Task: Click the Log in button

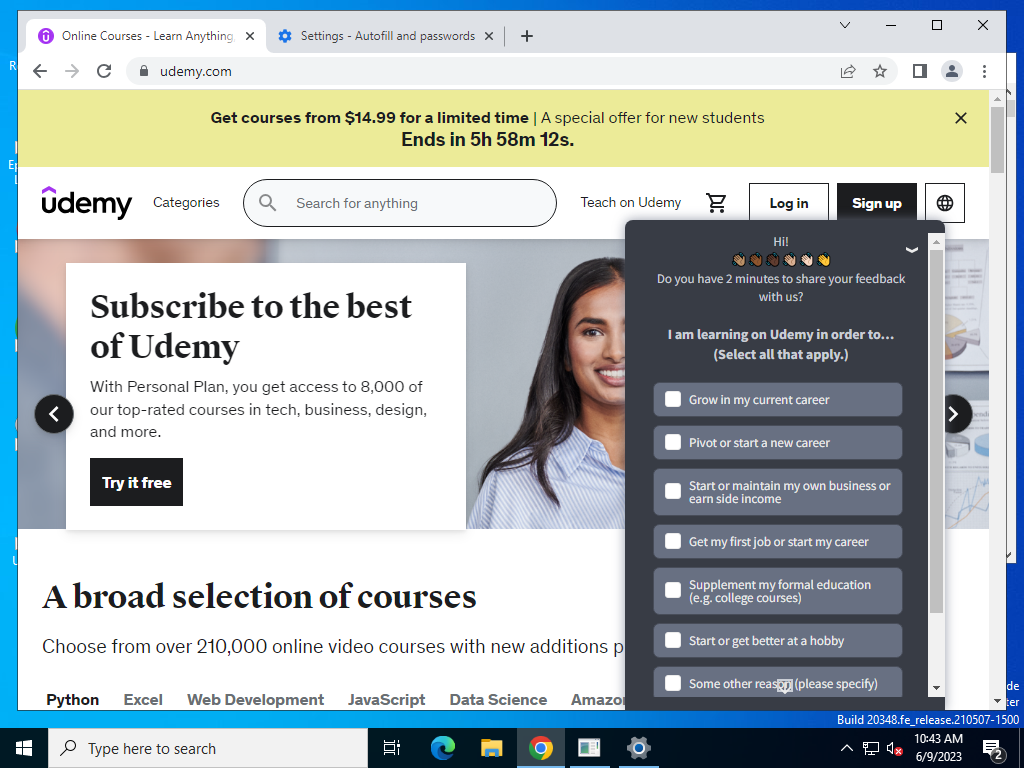Action: 789,203
